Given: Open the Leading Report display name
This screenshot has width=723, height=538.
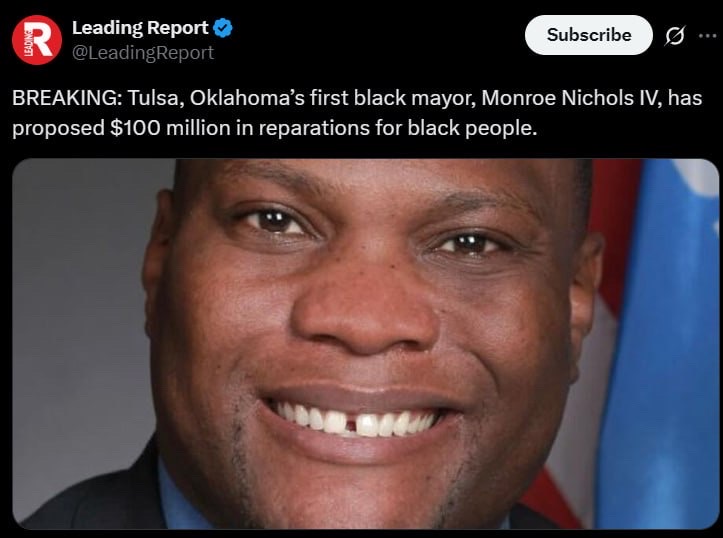Looking at the screenshot, I should coord(140,28).
